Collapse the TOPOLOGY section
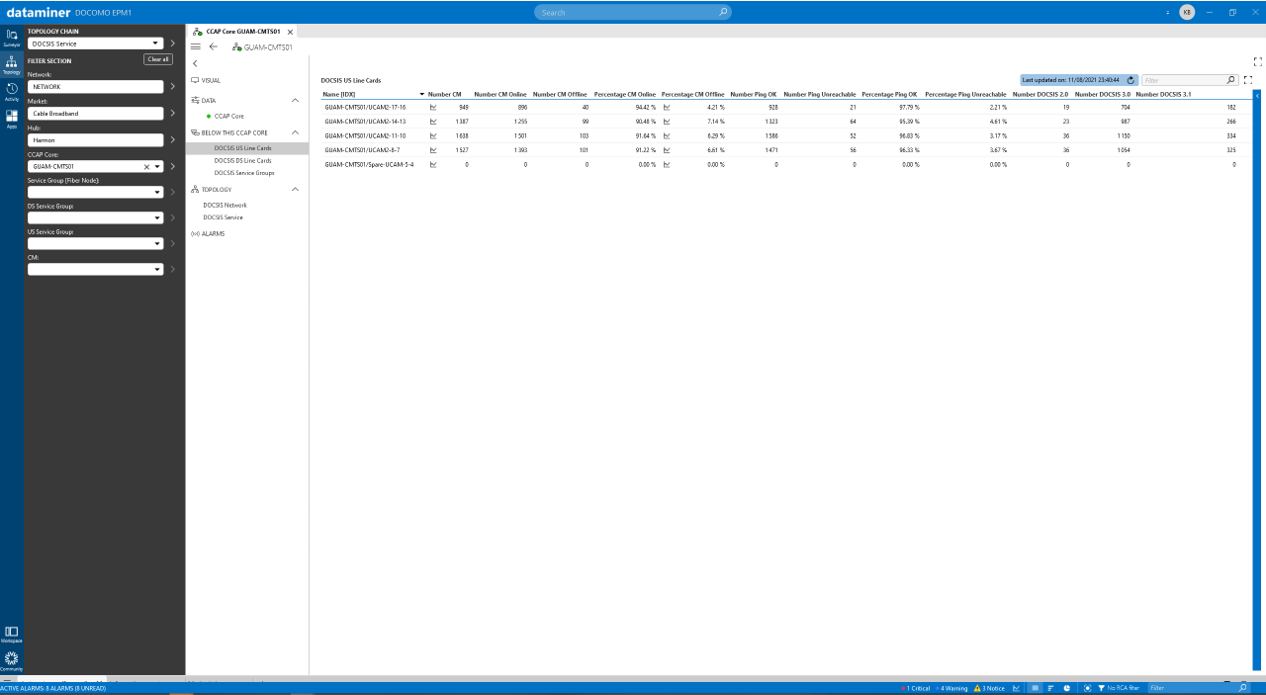This screenshot has width=1266, height=695. click(295, 189)
